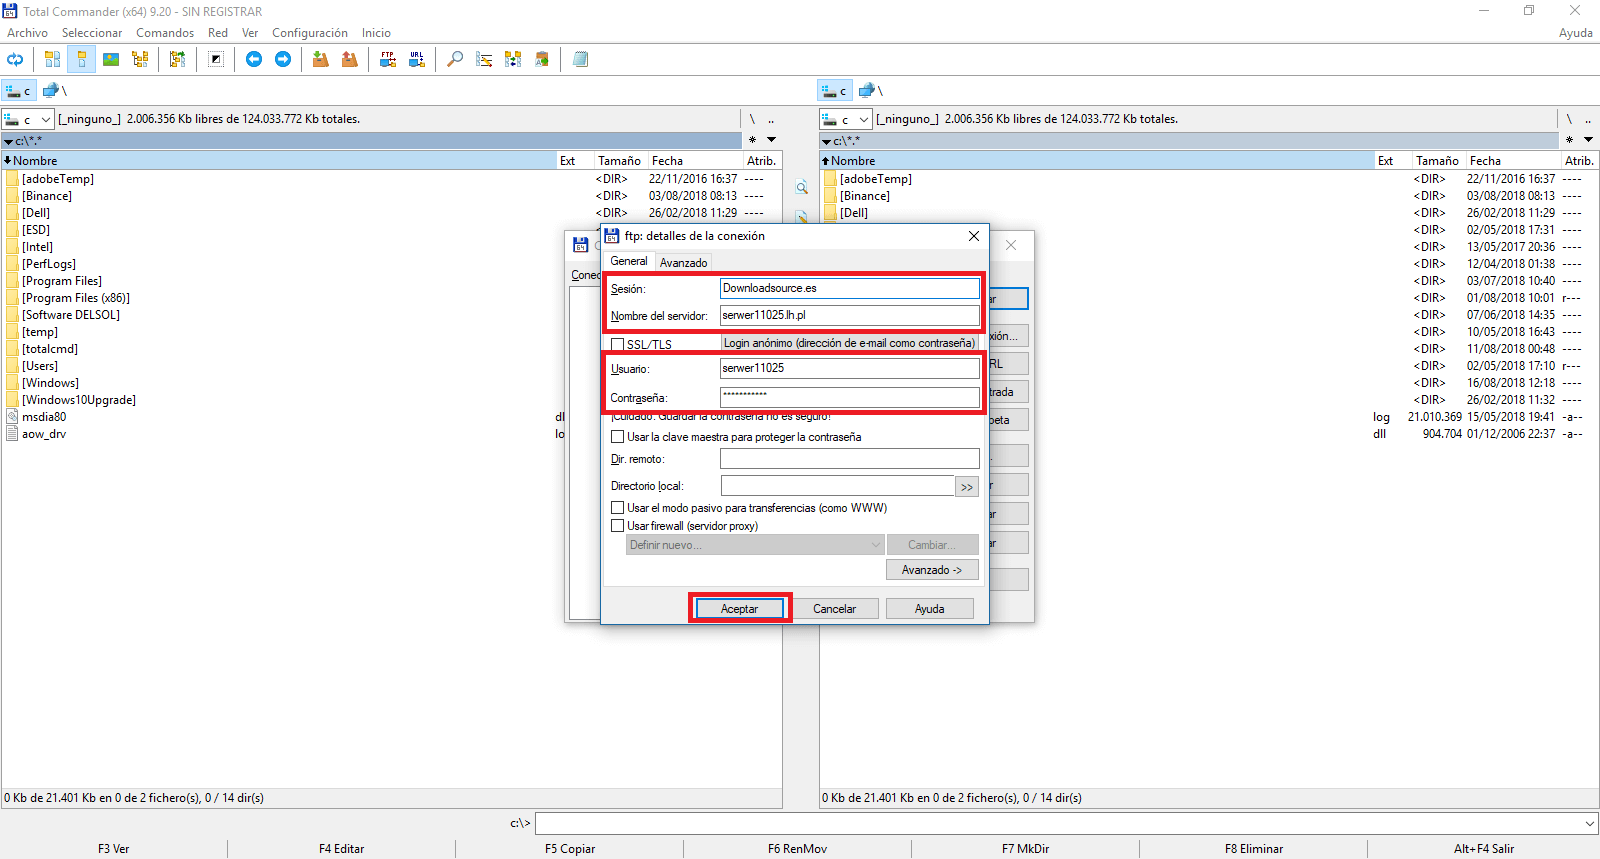Show directory tree view icon
1600x859 pixels.
click(x=140, y=59)
